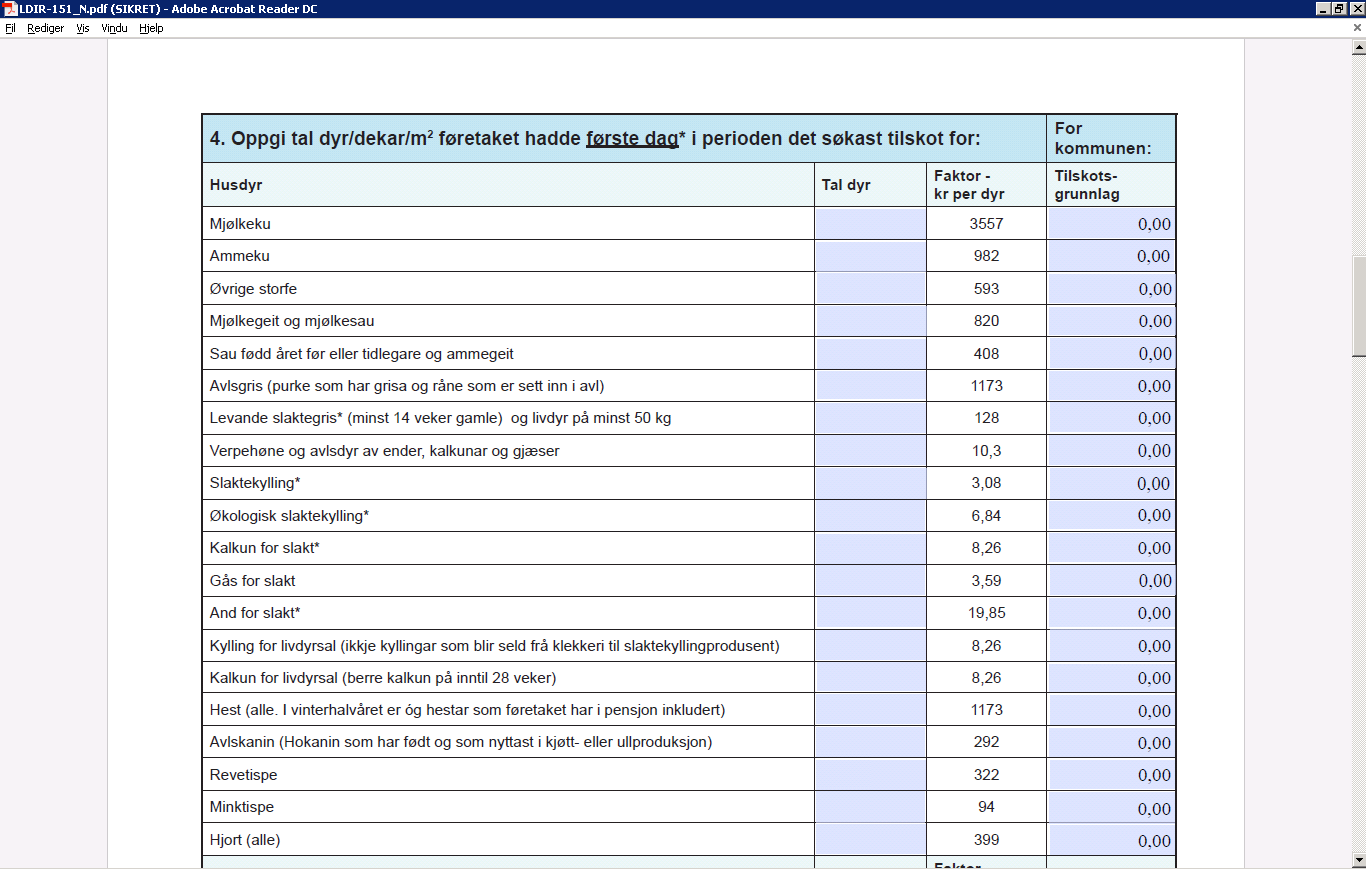Focus Tal dyr field for And for slakt
Screen dimensions: 1366x870
870,613
